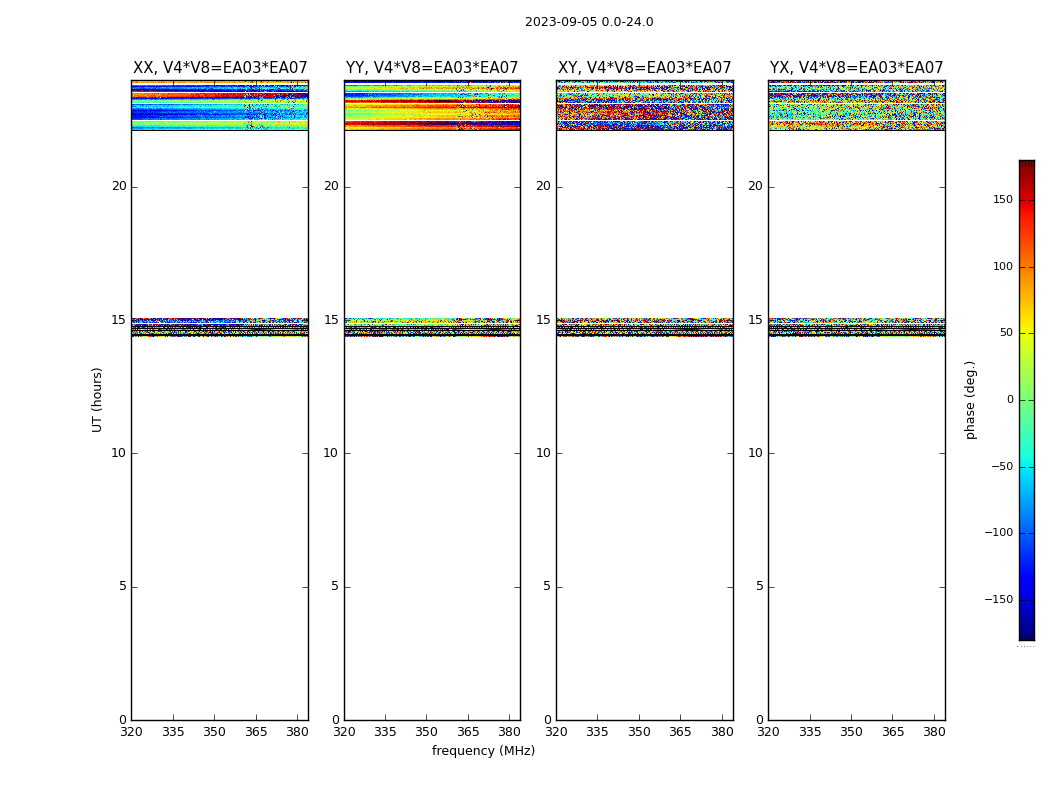Viewport: 1050px width, 800px height.
Task: Click the YY, V4*V8=EA03*EA07 panel title
Action: pyautogui.click(x=432, y=68)
